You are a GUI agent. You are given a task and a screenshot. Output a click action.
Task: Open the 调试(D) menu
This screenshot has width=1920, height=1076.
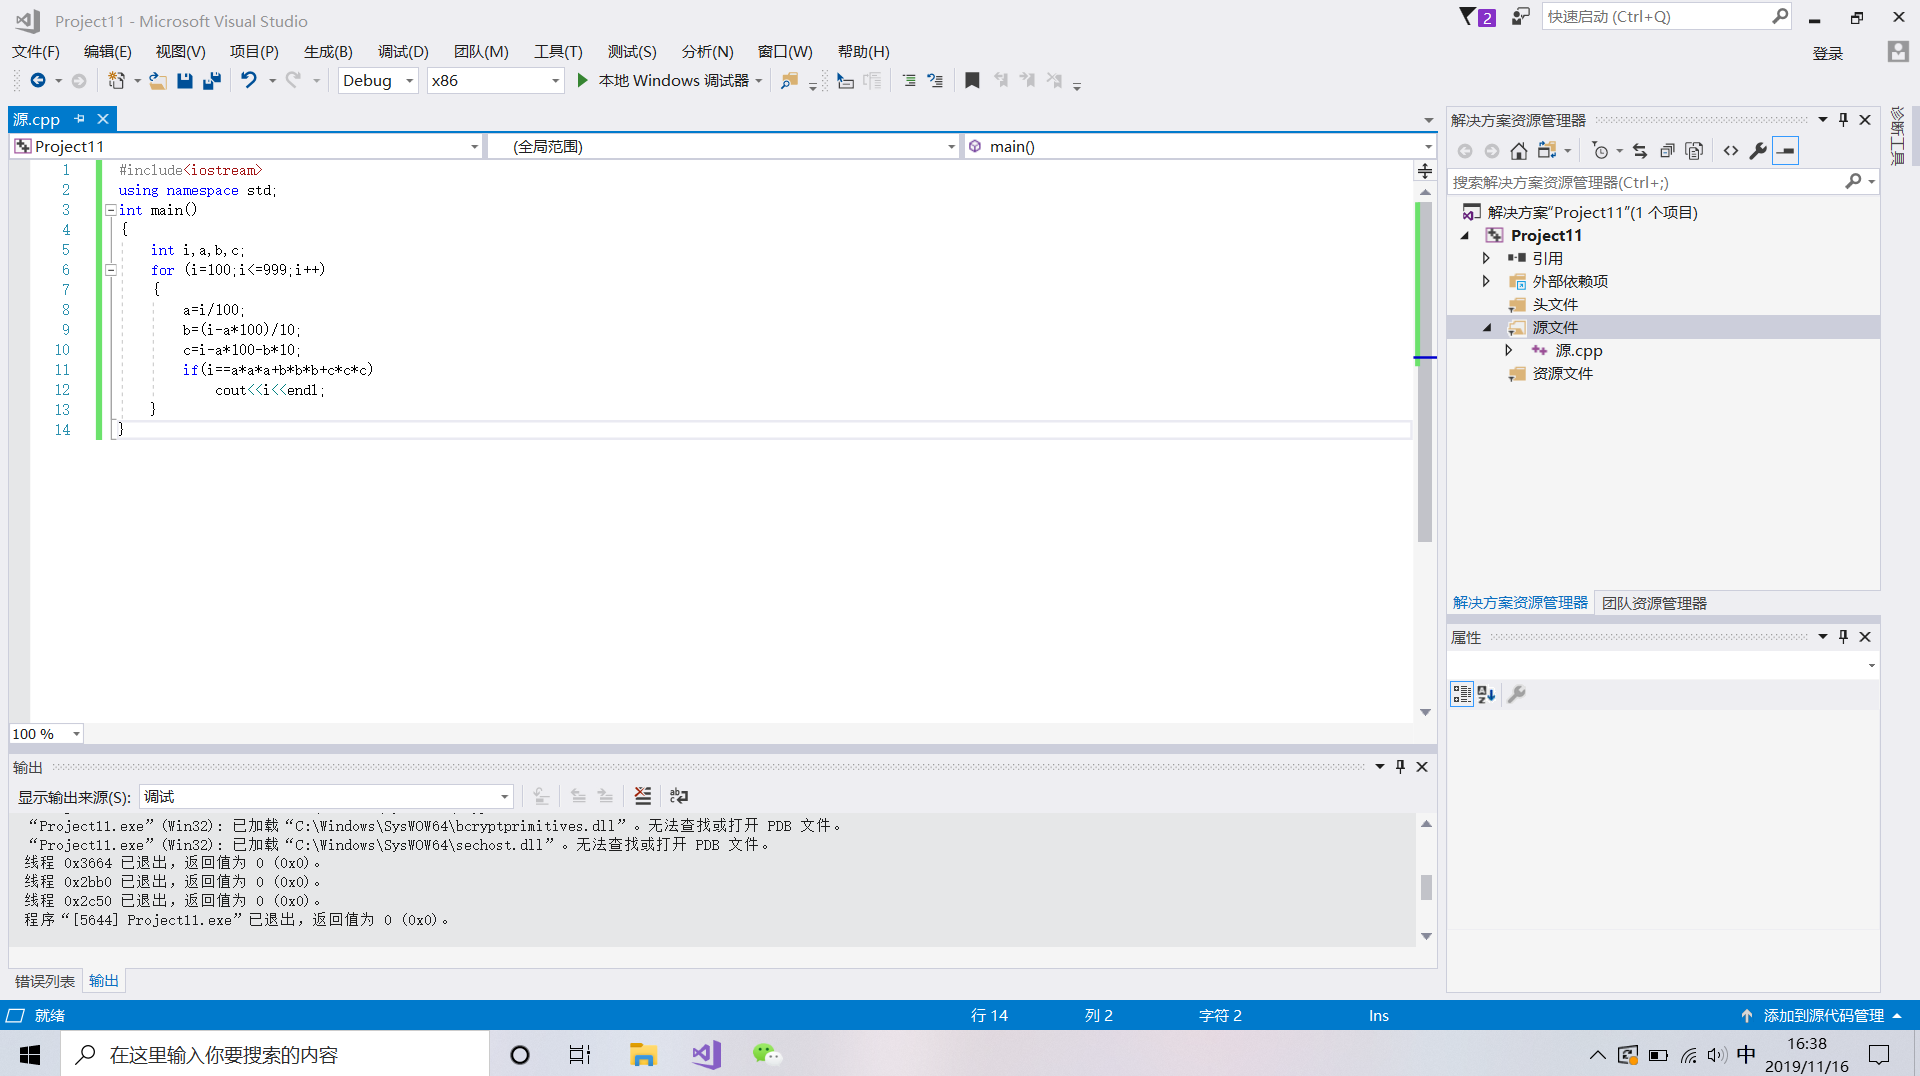(403, 52)
